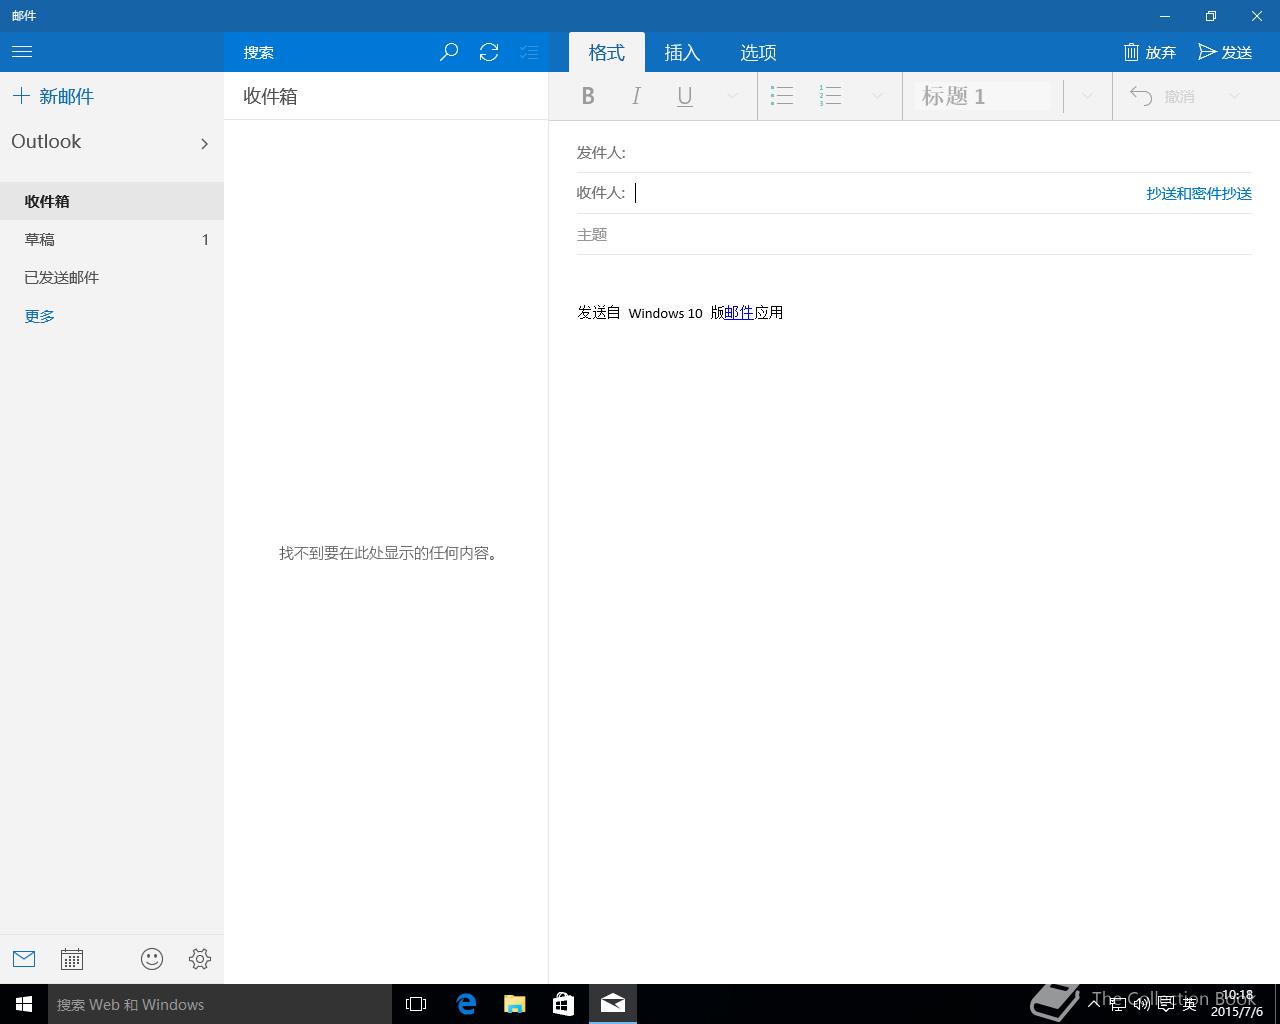Open settings gear icon
The height and width of the screenshot is (1024, 1280).
click(x=200, y=959)
